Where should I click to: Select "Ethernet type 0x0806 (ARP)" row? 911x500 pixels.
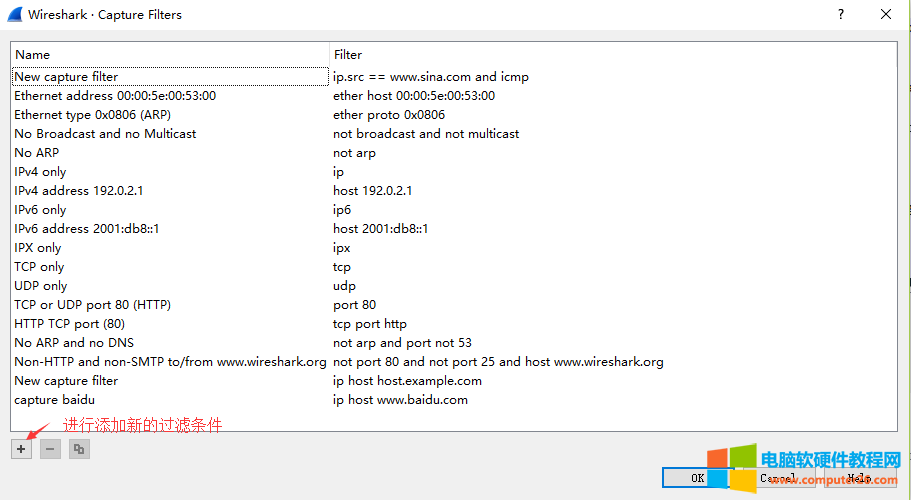92,115
